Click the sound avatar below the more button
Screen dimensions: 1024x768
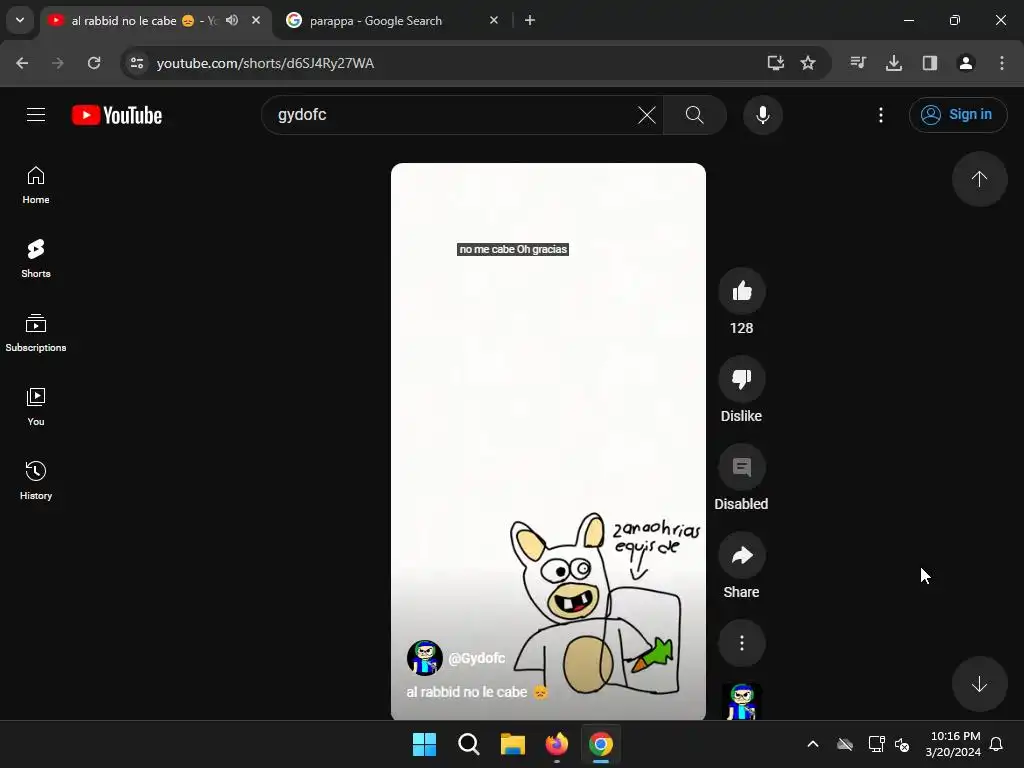click(742, 702)
